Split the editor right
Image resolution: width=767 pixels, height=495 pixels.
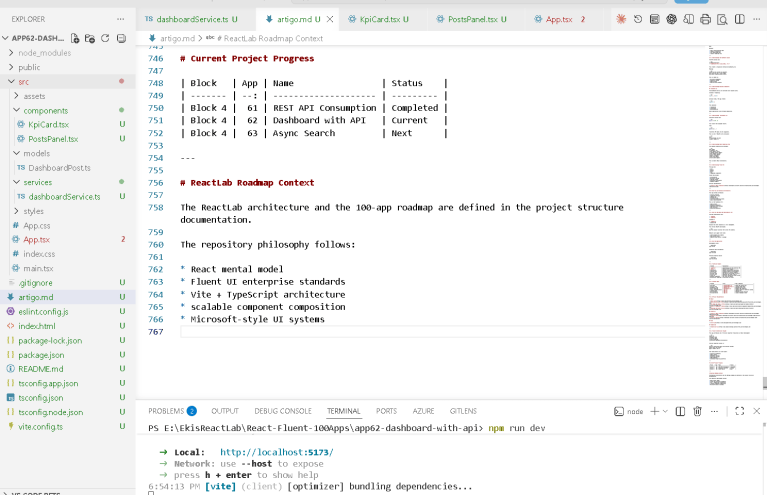[740, 19]
